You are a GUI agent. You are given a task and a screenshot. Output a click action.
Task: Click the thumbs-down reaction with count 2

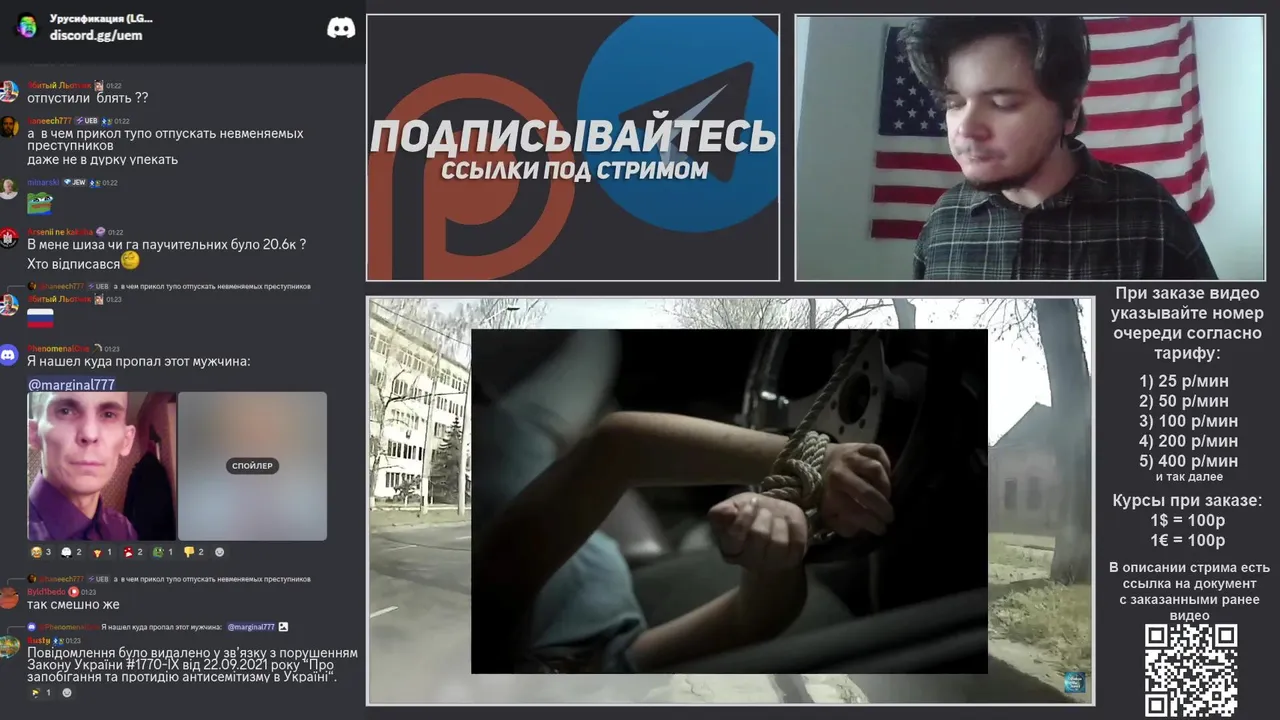pos(193,552)
